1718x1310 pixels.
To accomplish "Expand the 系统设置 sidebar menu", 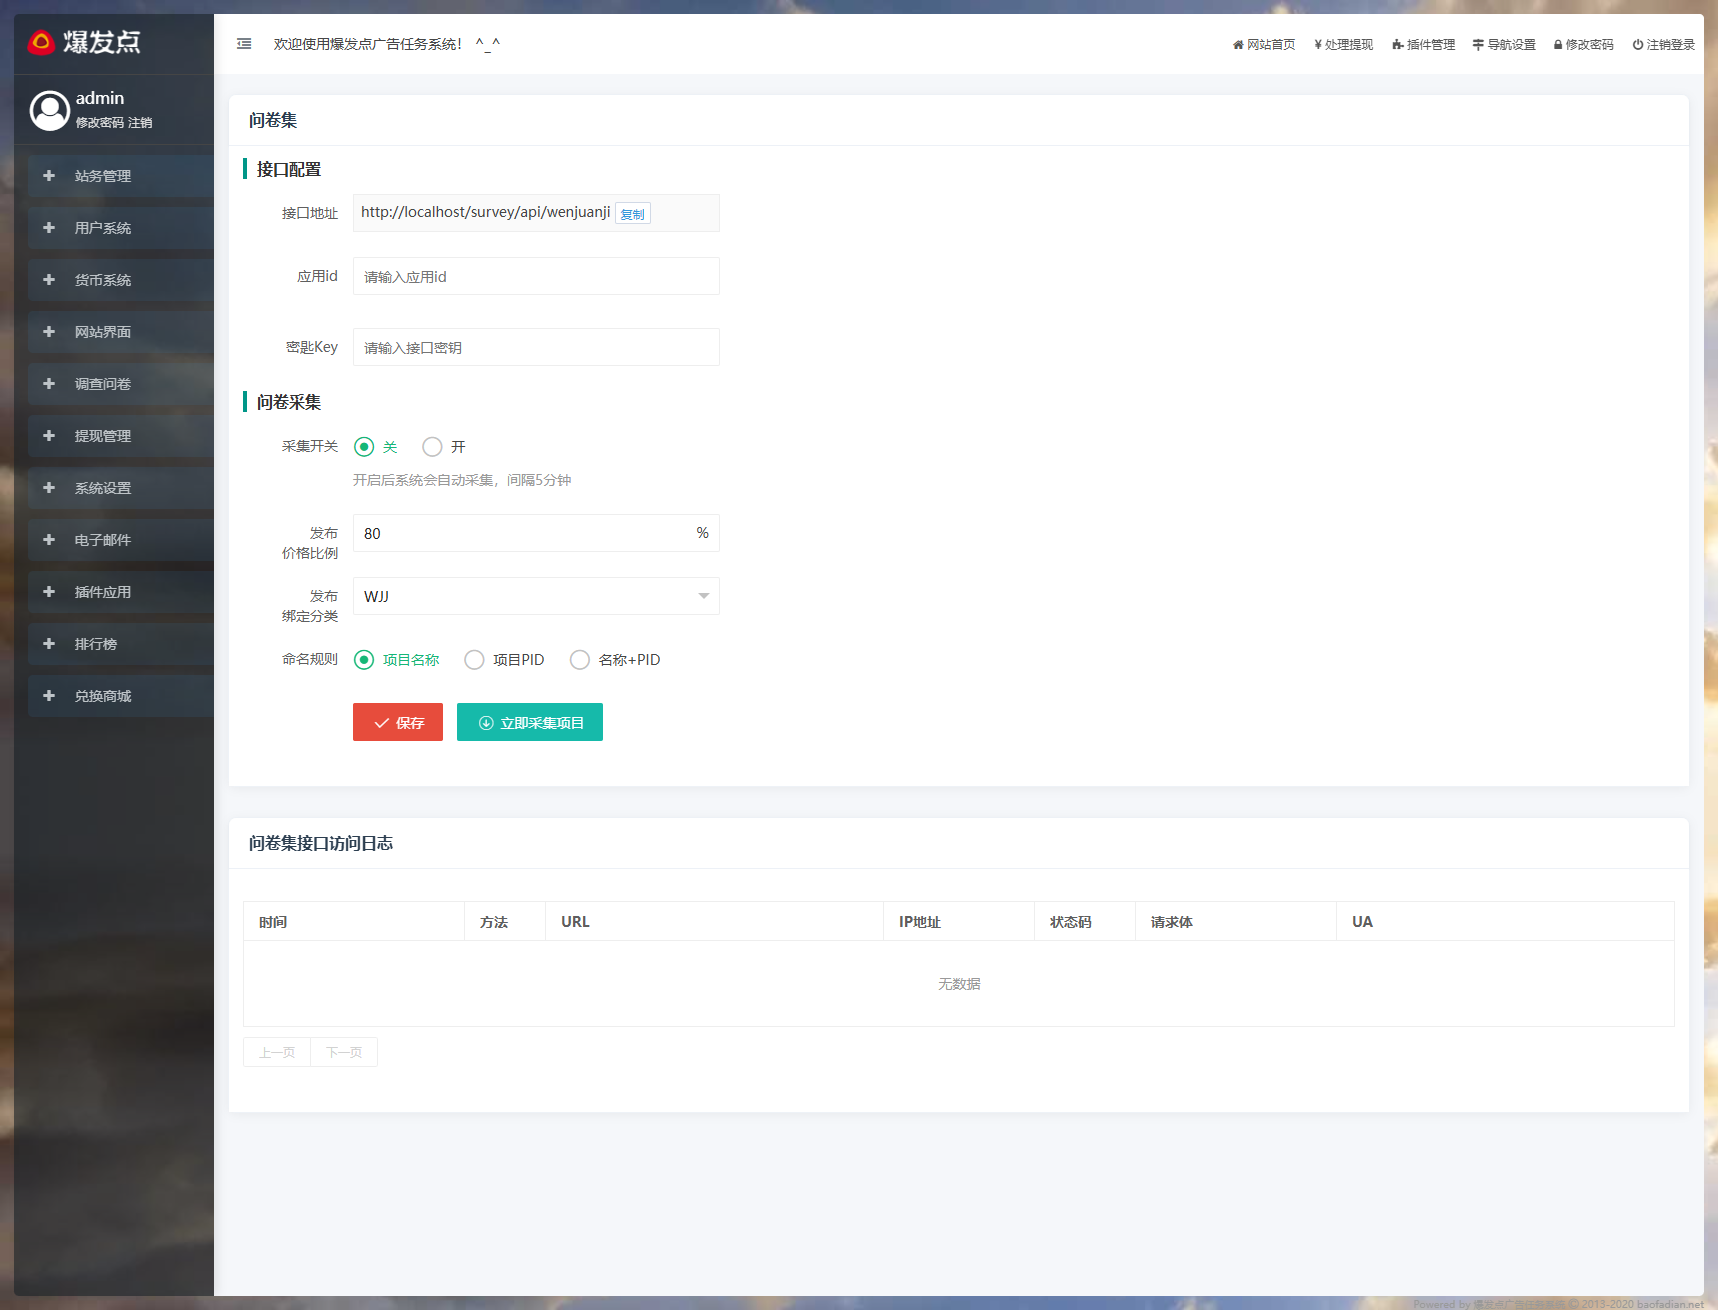I will pos(103,488).
